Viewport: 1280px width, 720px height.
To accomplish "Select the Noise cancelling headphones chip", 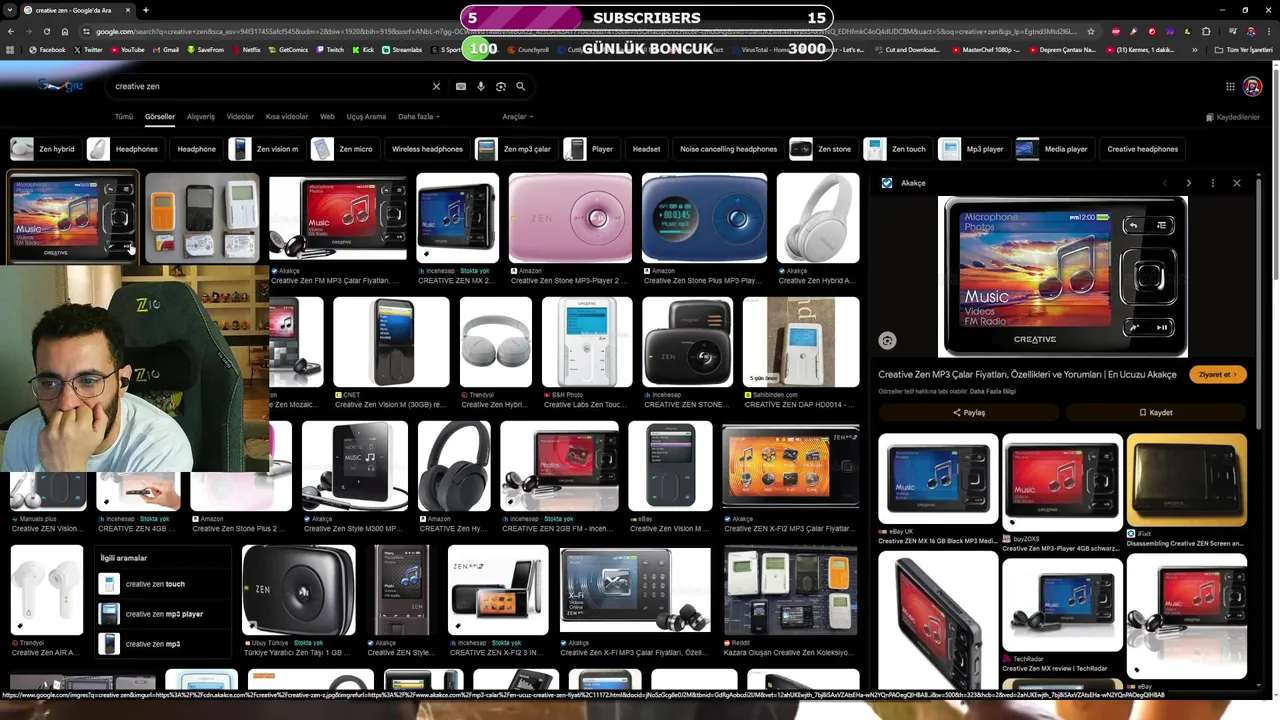I will click(x=728, y=149).
